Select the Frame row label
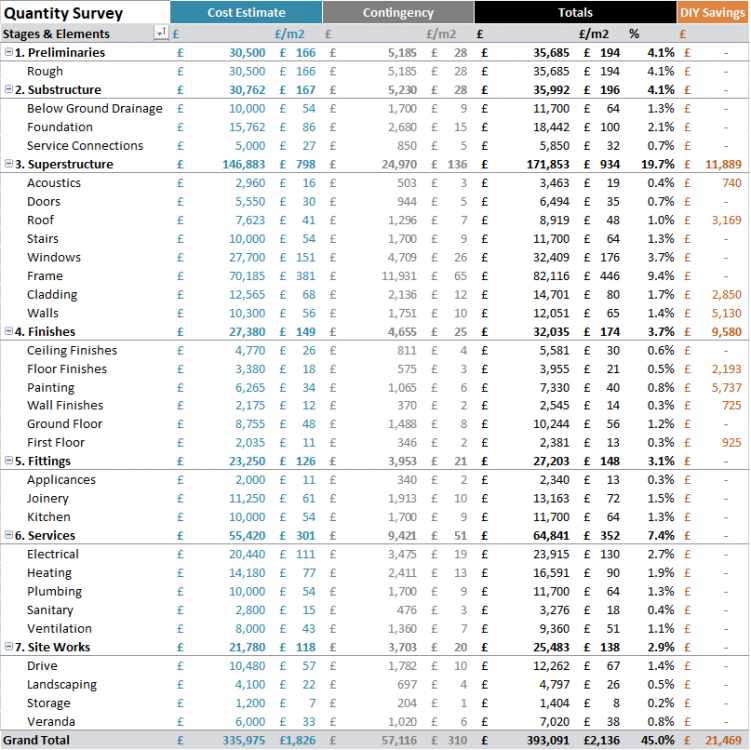The width and height of the screenshot is (751, 750). 45,276
